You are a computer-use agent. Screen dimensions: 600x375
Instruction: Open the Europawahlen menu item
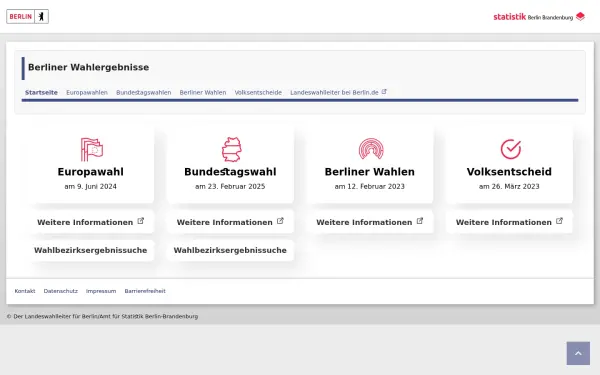[x=87, y=93]
